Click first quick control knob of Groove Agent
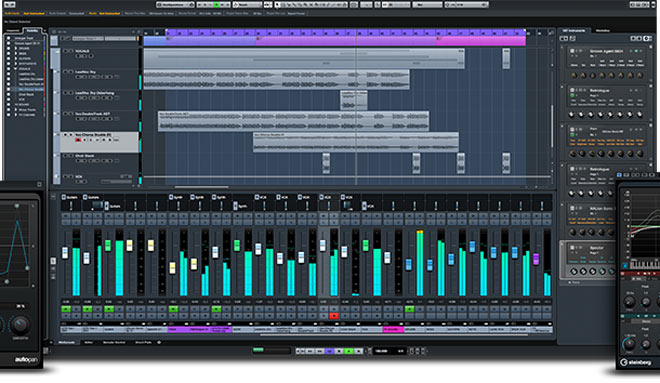The width and height of the screenshot is (660, 383). (573, 75)
